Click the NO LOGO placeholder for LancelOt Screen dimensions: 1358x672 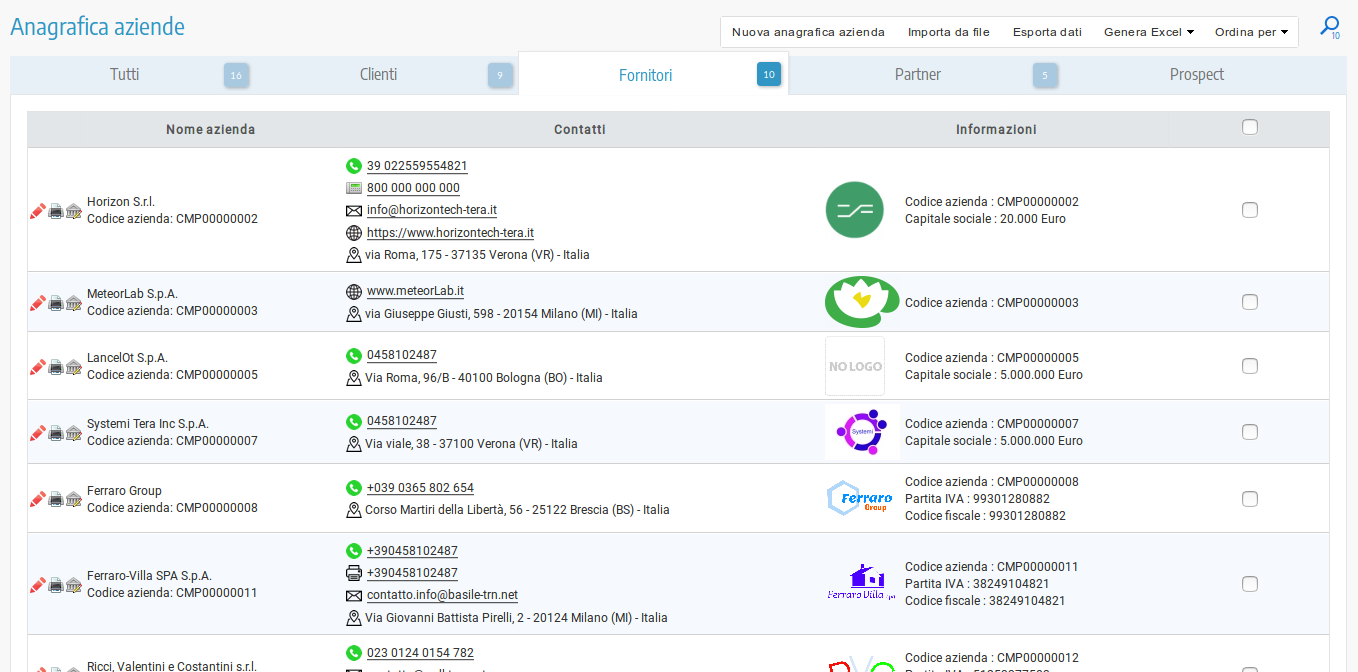pyautogui.click(x=855, y=366)
